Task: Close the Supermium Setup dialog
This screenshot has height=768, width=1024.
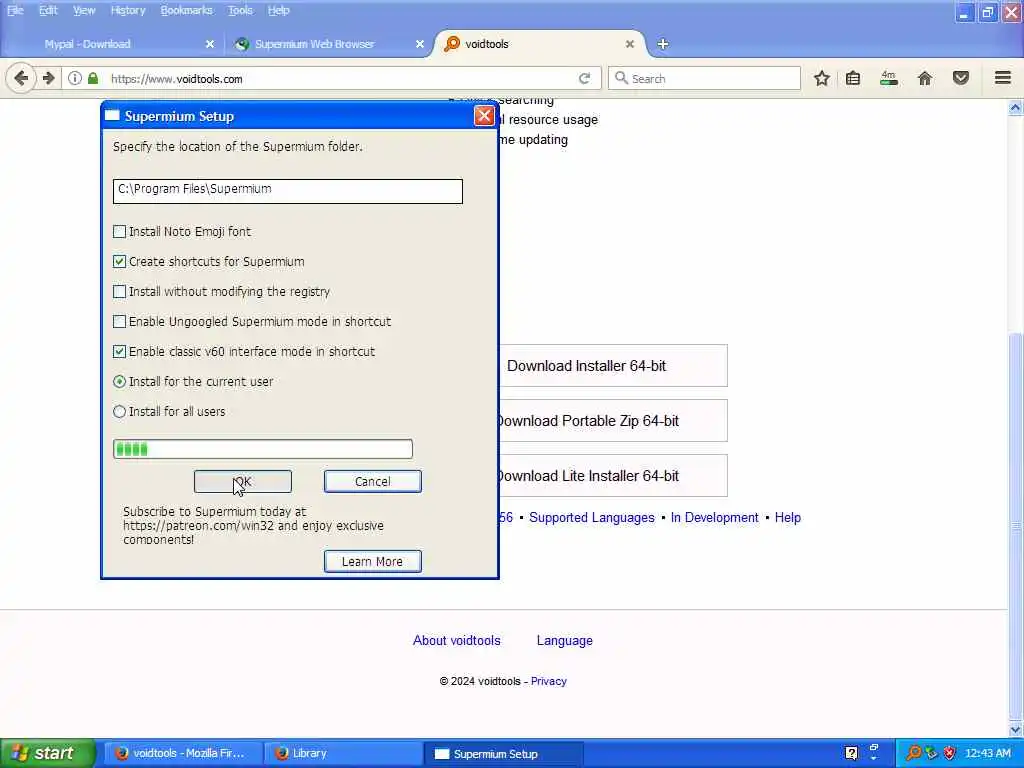Action: (x=484, y=116)
